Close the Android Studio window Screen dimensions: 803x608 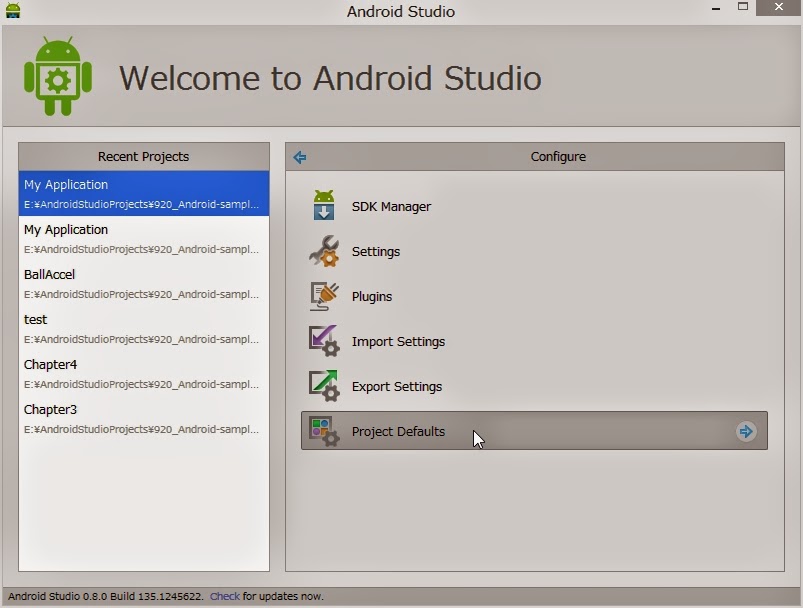pos(778,7)
